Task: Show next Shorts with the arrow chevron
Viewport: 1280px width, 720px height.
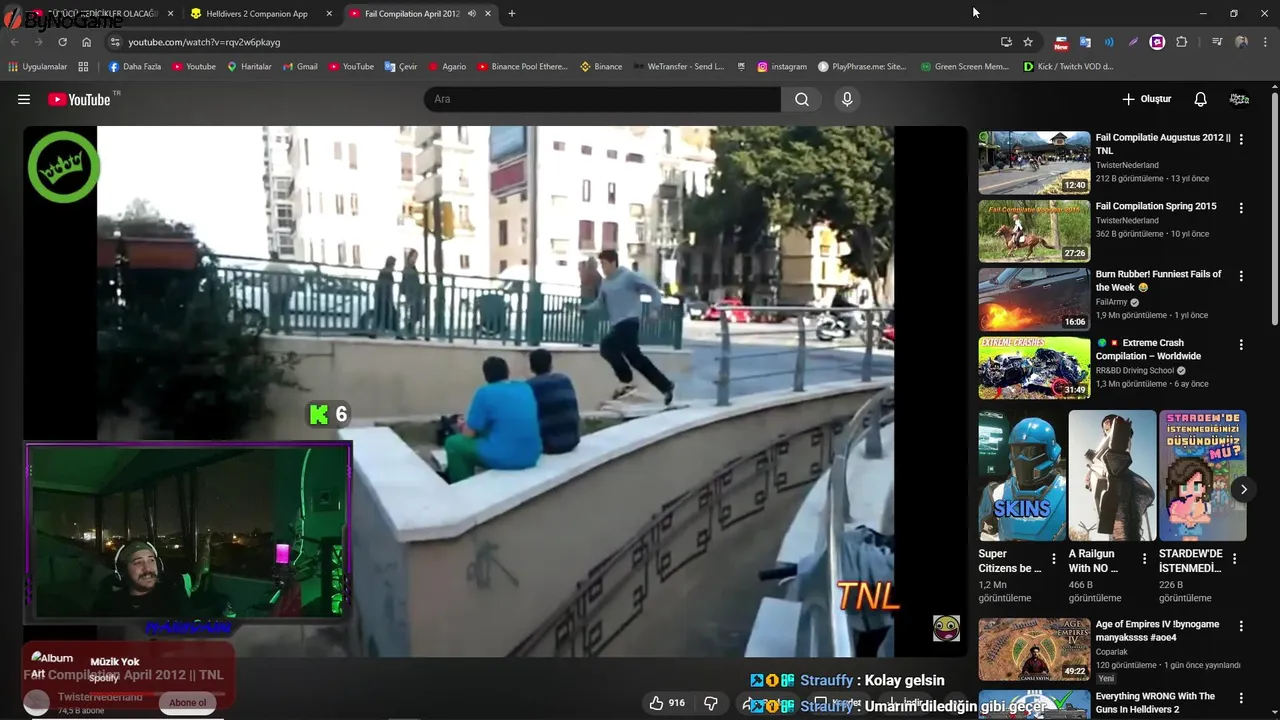Action: 1243,489
